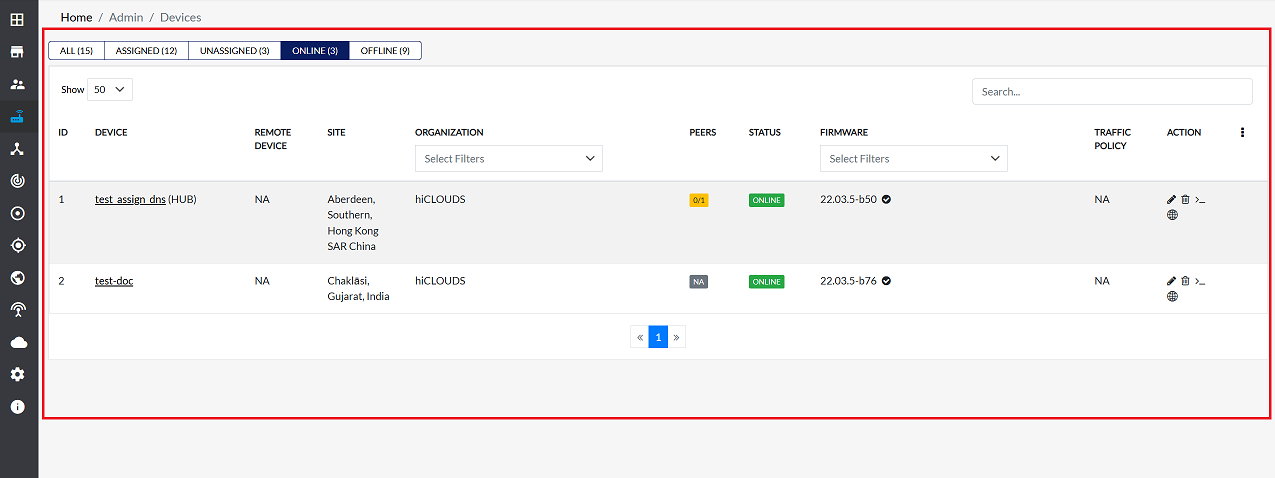
Task: Edit the test-doc device with pencil icon
Action: point(1172,281)
